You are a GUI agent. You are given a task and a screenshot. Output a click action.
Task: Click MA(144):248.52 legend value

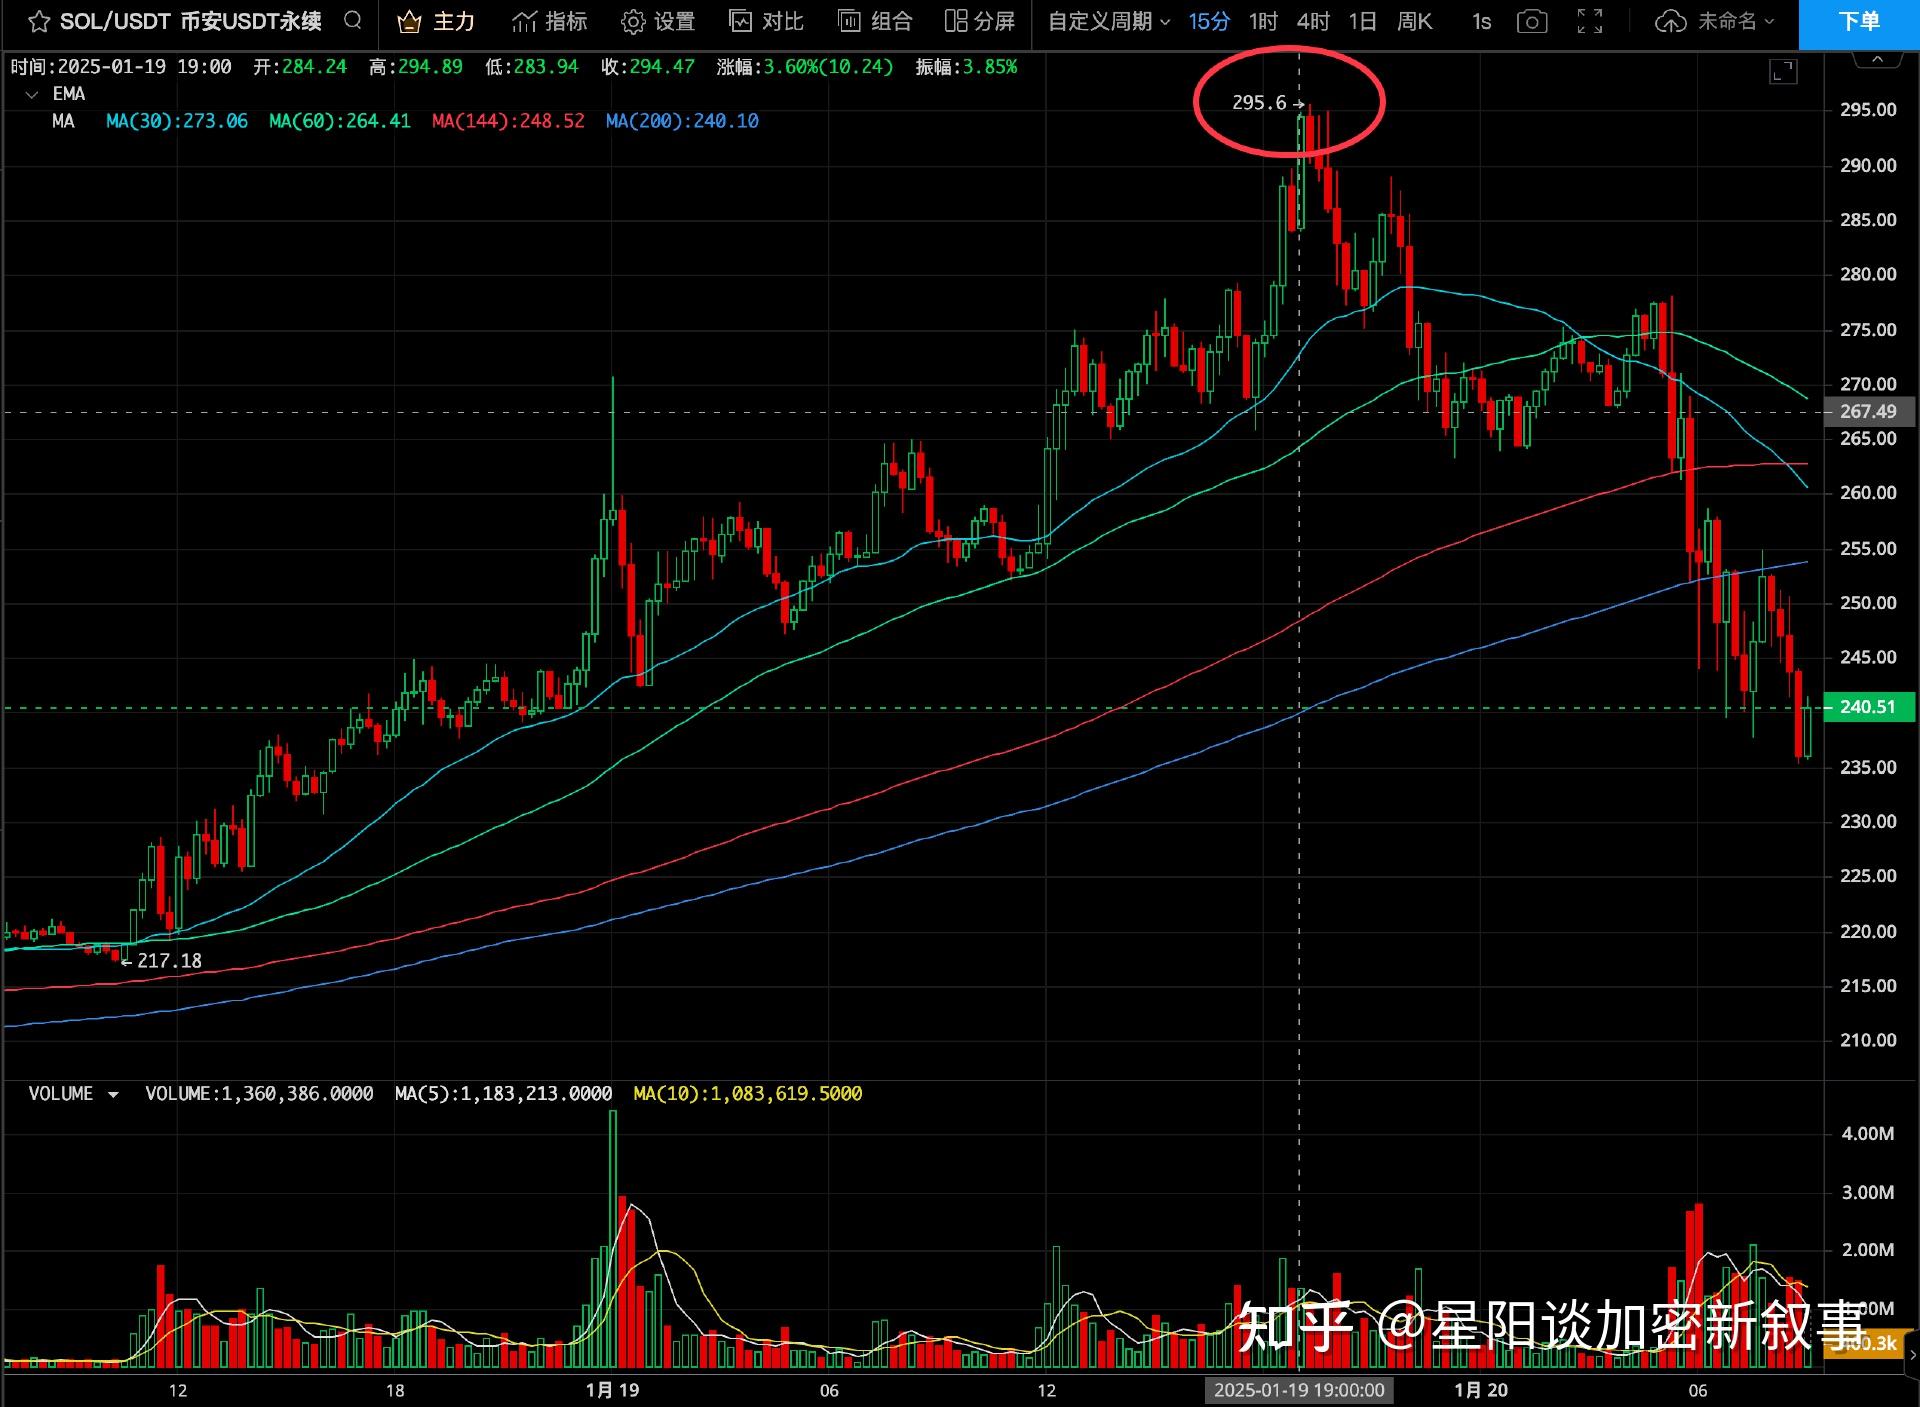coord(508,121)
